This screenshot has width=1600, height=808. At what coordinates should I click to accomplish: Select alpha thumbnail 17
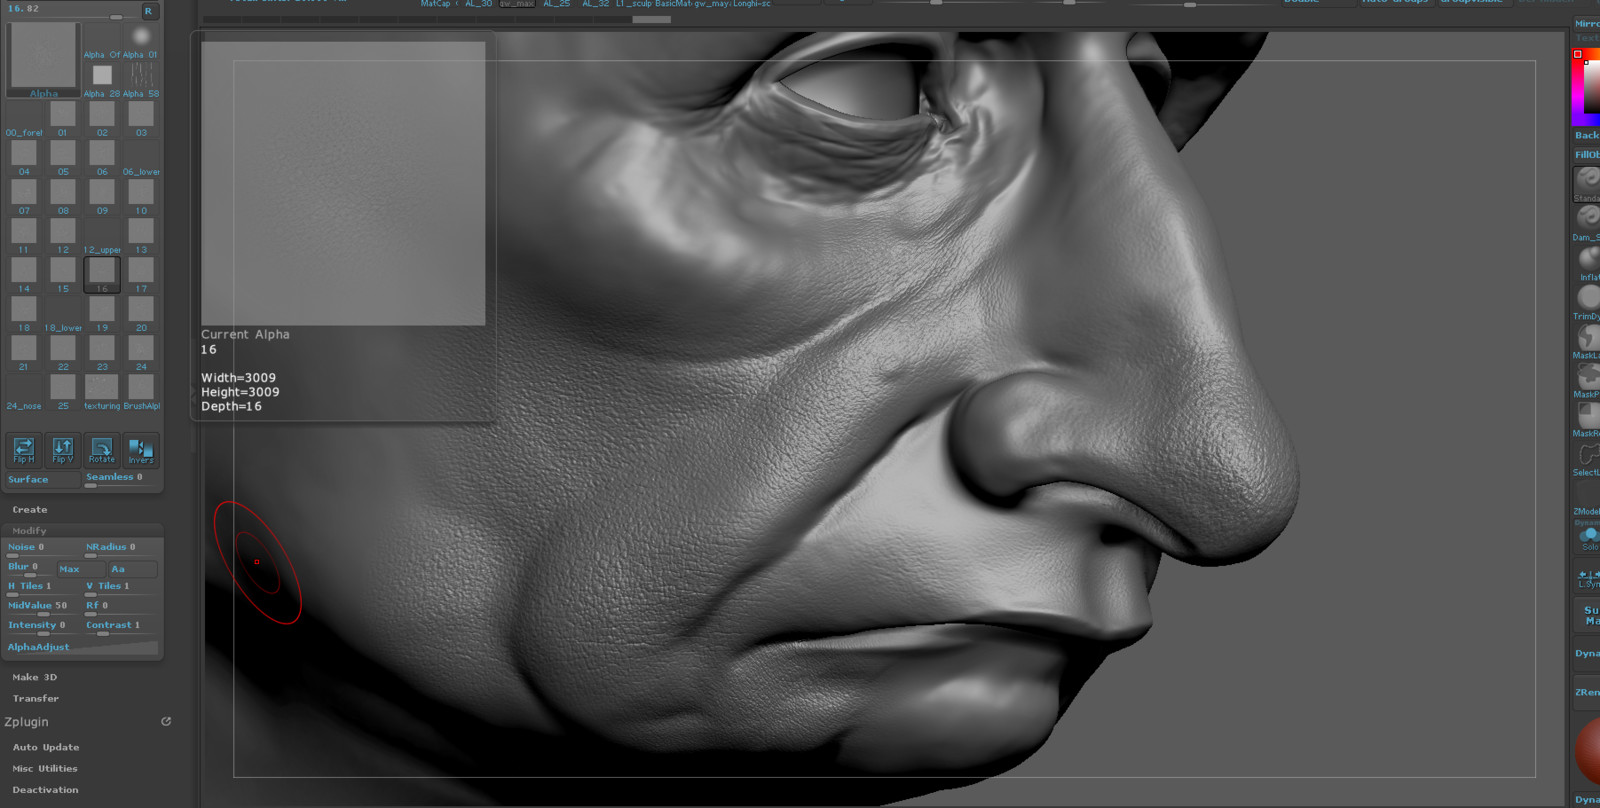click(141, 275)
